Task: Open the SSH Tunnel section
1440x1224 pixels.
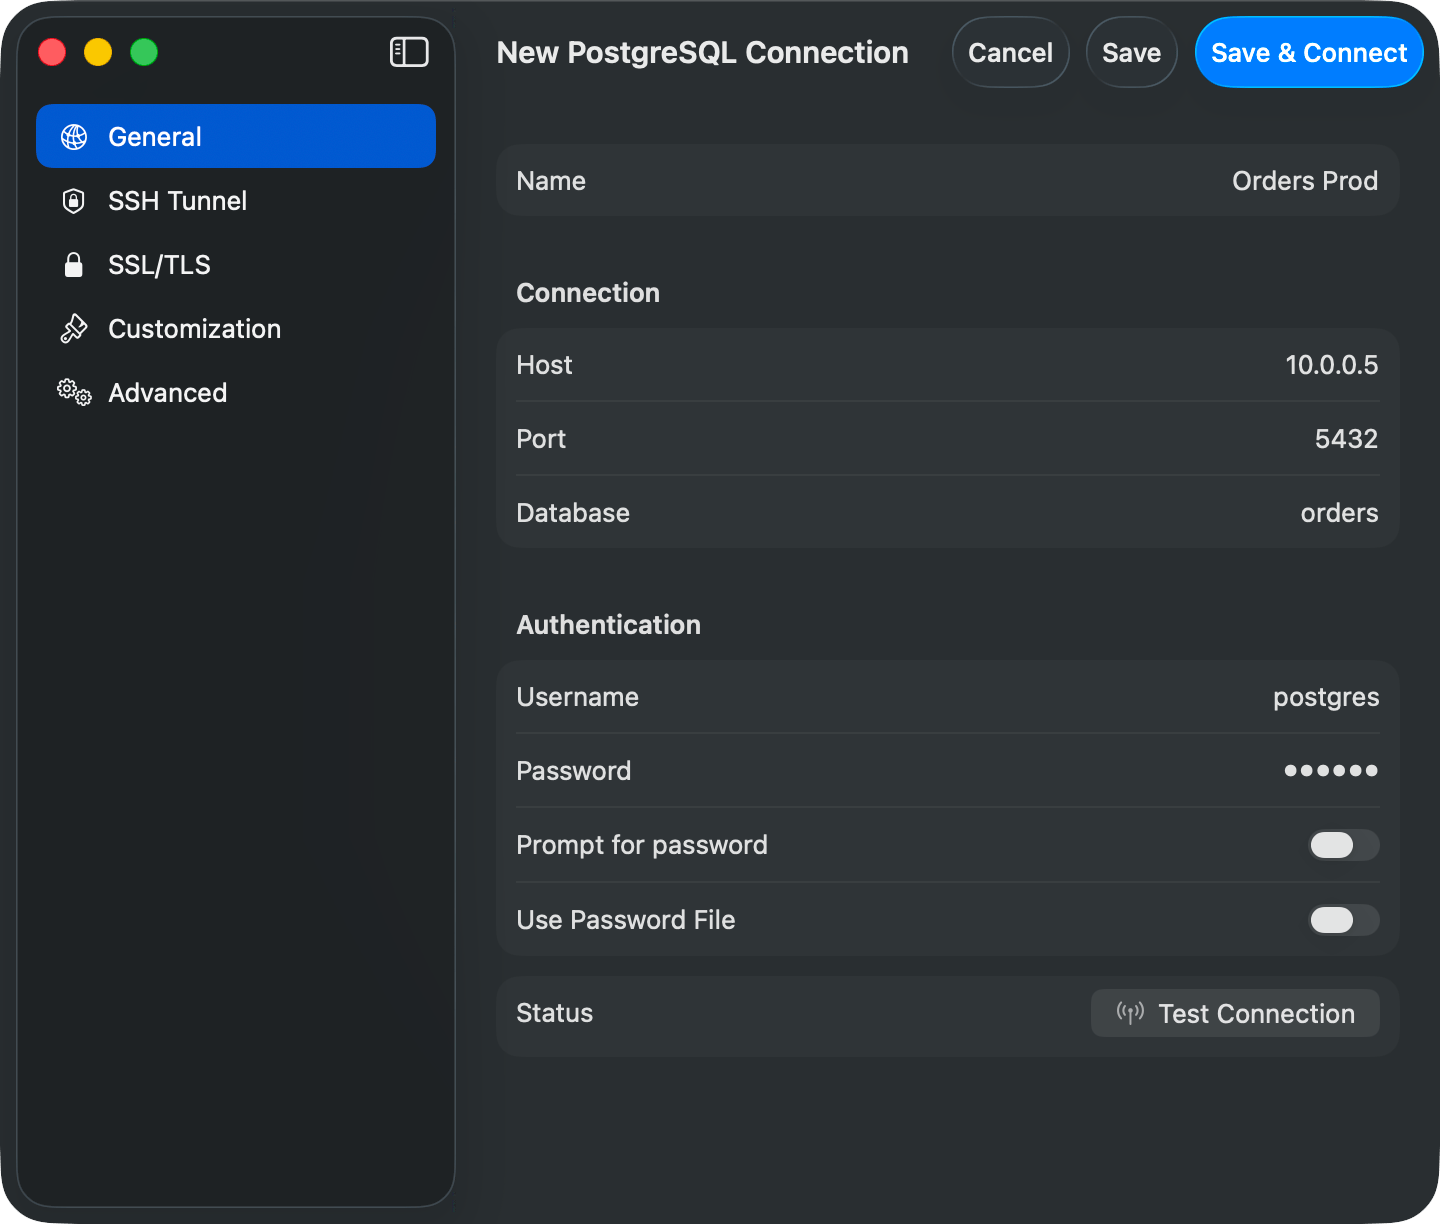Action: [x=236, y=200]
